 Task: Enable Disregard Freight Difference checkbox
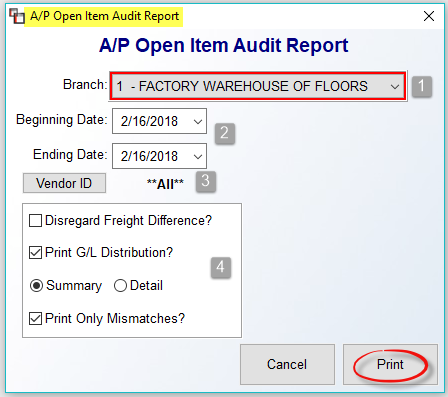click(35, 221)
